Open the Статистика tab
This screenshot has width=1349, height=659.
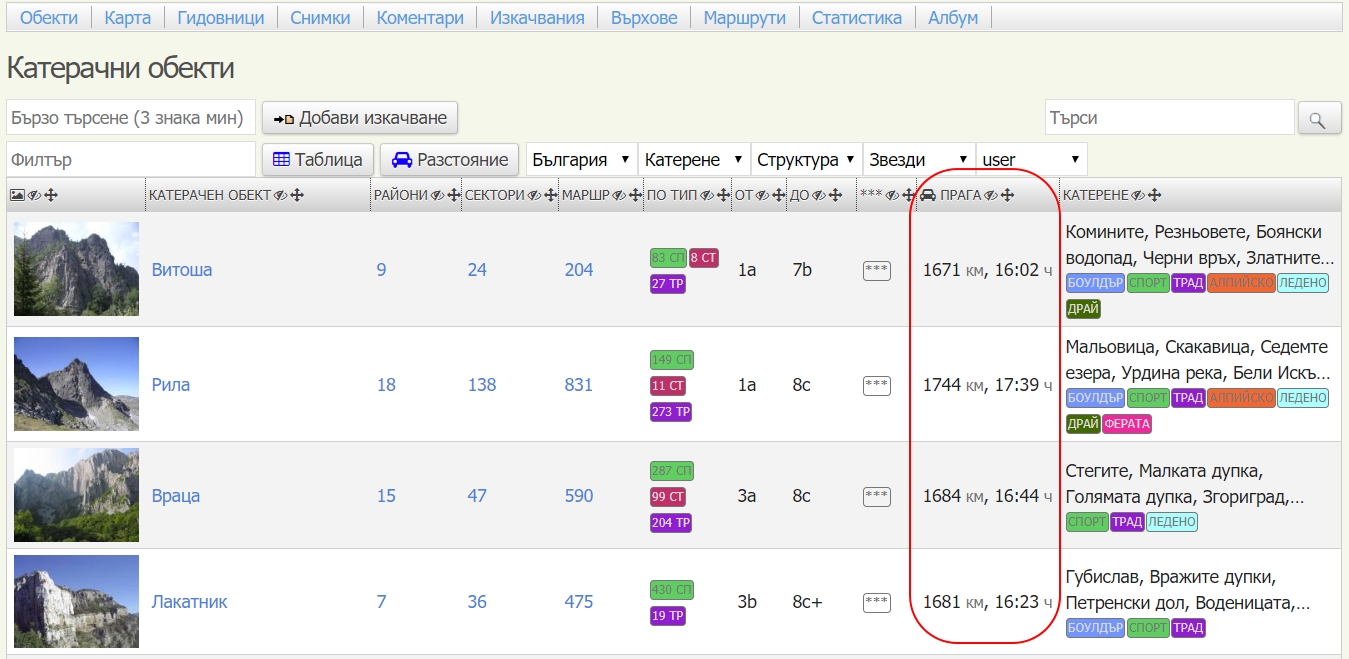click(x=856, y=18)
